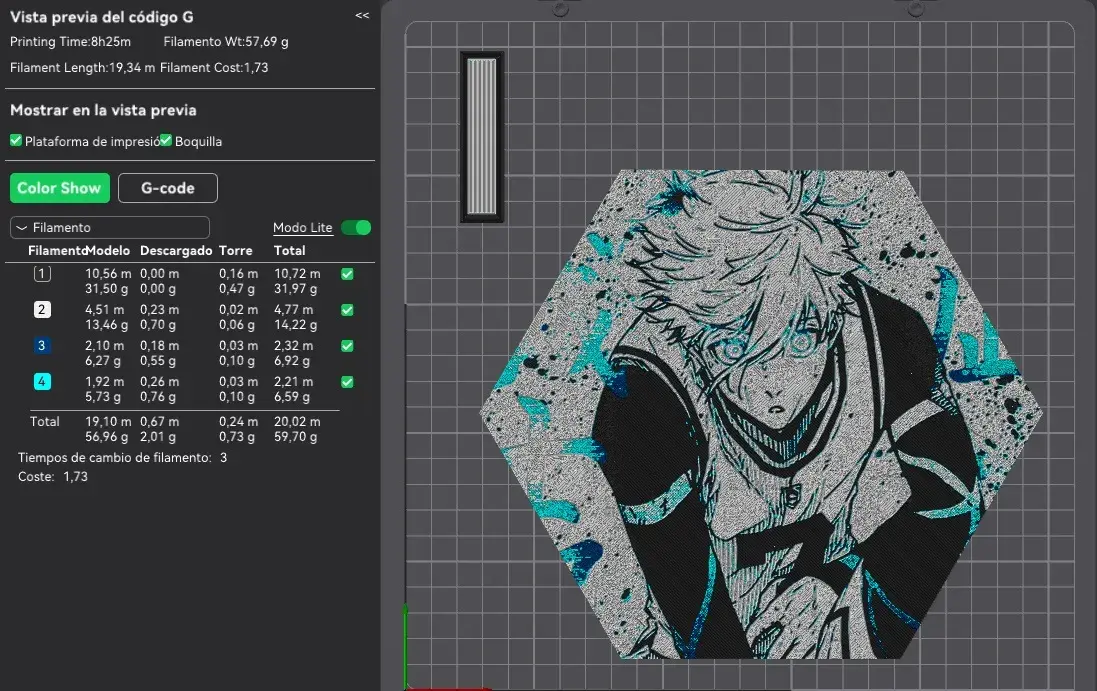Uncheck visibility for filament 4 row
1097x691 pixels.
click(x=347, y=382)
